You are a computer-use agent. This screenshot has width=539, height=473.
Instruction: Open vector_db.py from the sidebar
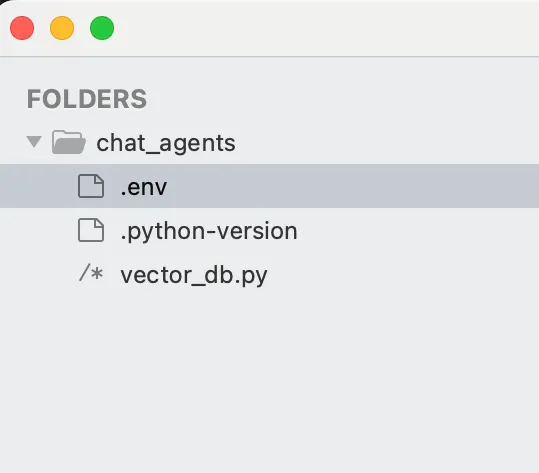(x=194, y=275)
